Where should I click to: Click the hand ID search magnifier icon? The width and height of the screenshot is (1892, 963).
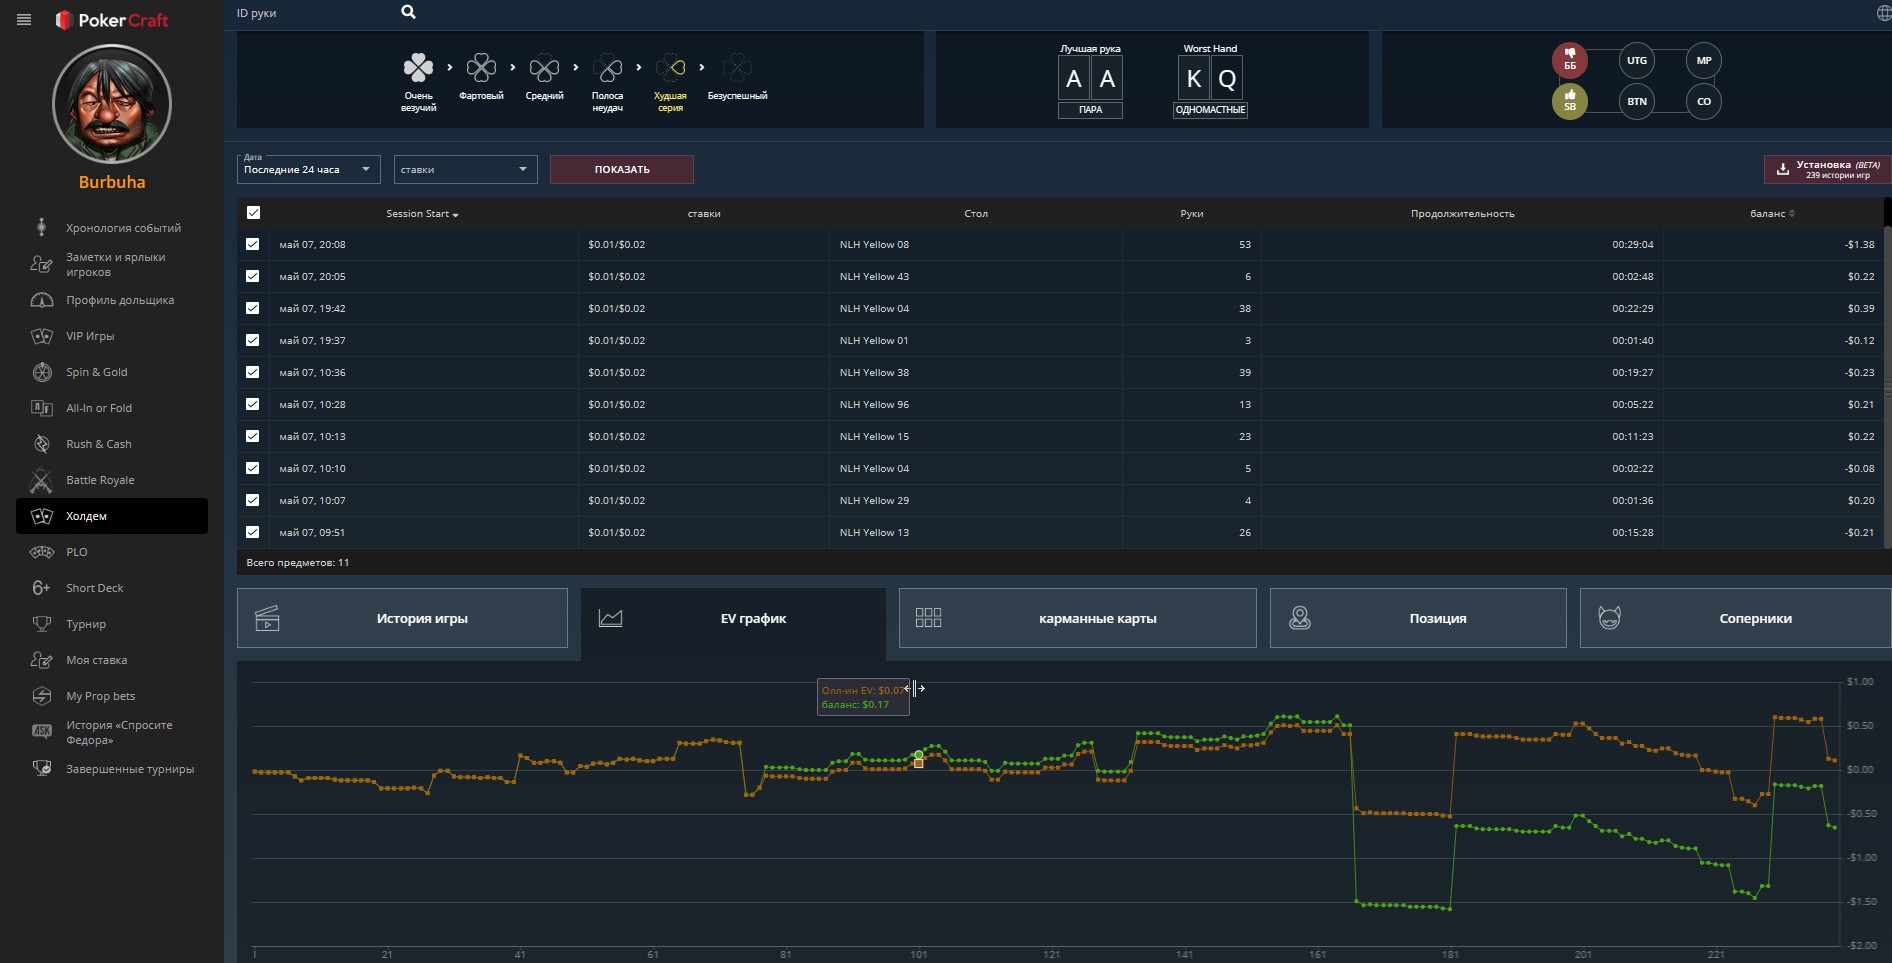coord(408,12)
